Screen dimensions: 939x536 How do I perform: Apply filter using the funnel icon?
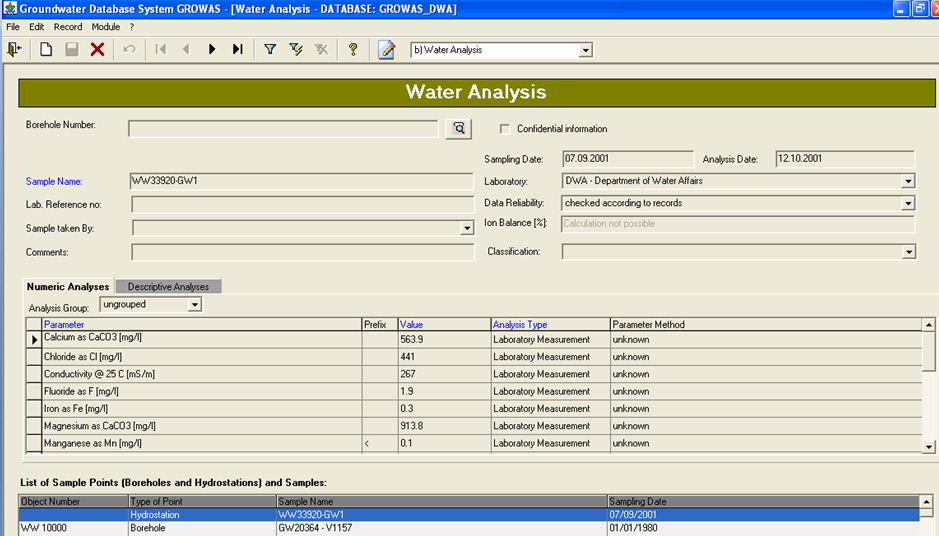pyautogui.click(x=270, y=49)
